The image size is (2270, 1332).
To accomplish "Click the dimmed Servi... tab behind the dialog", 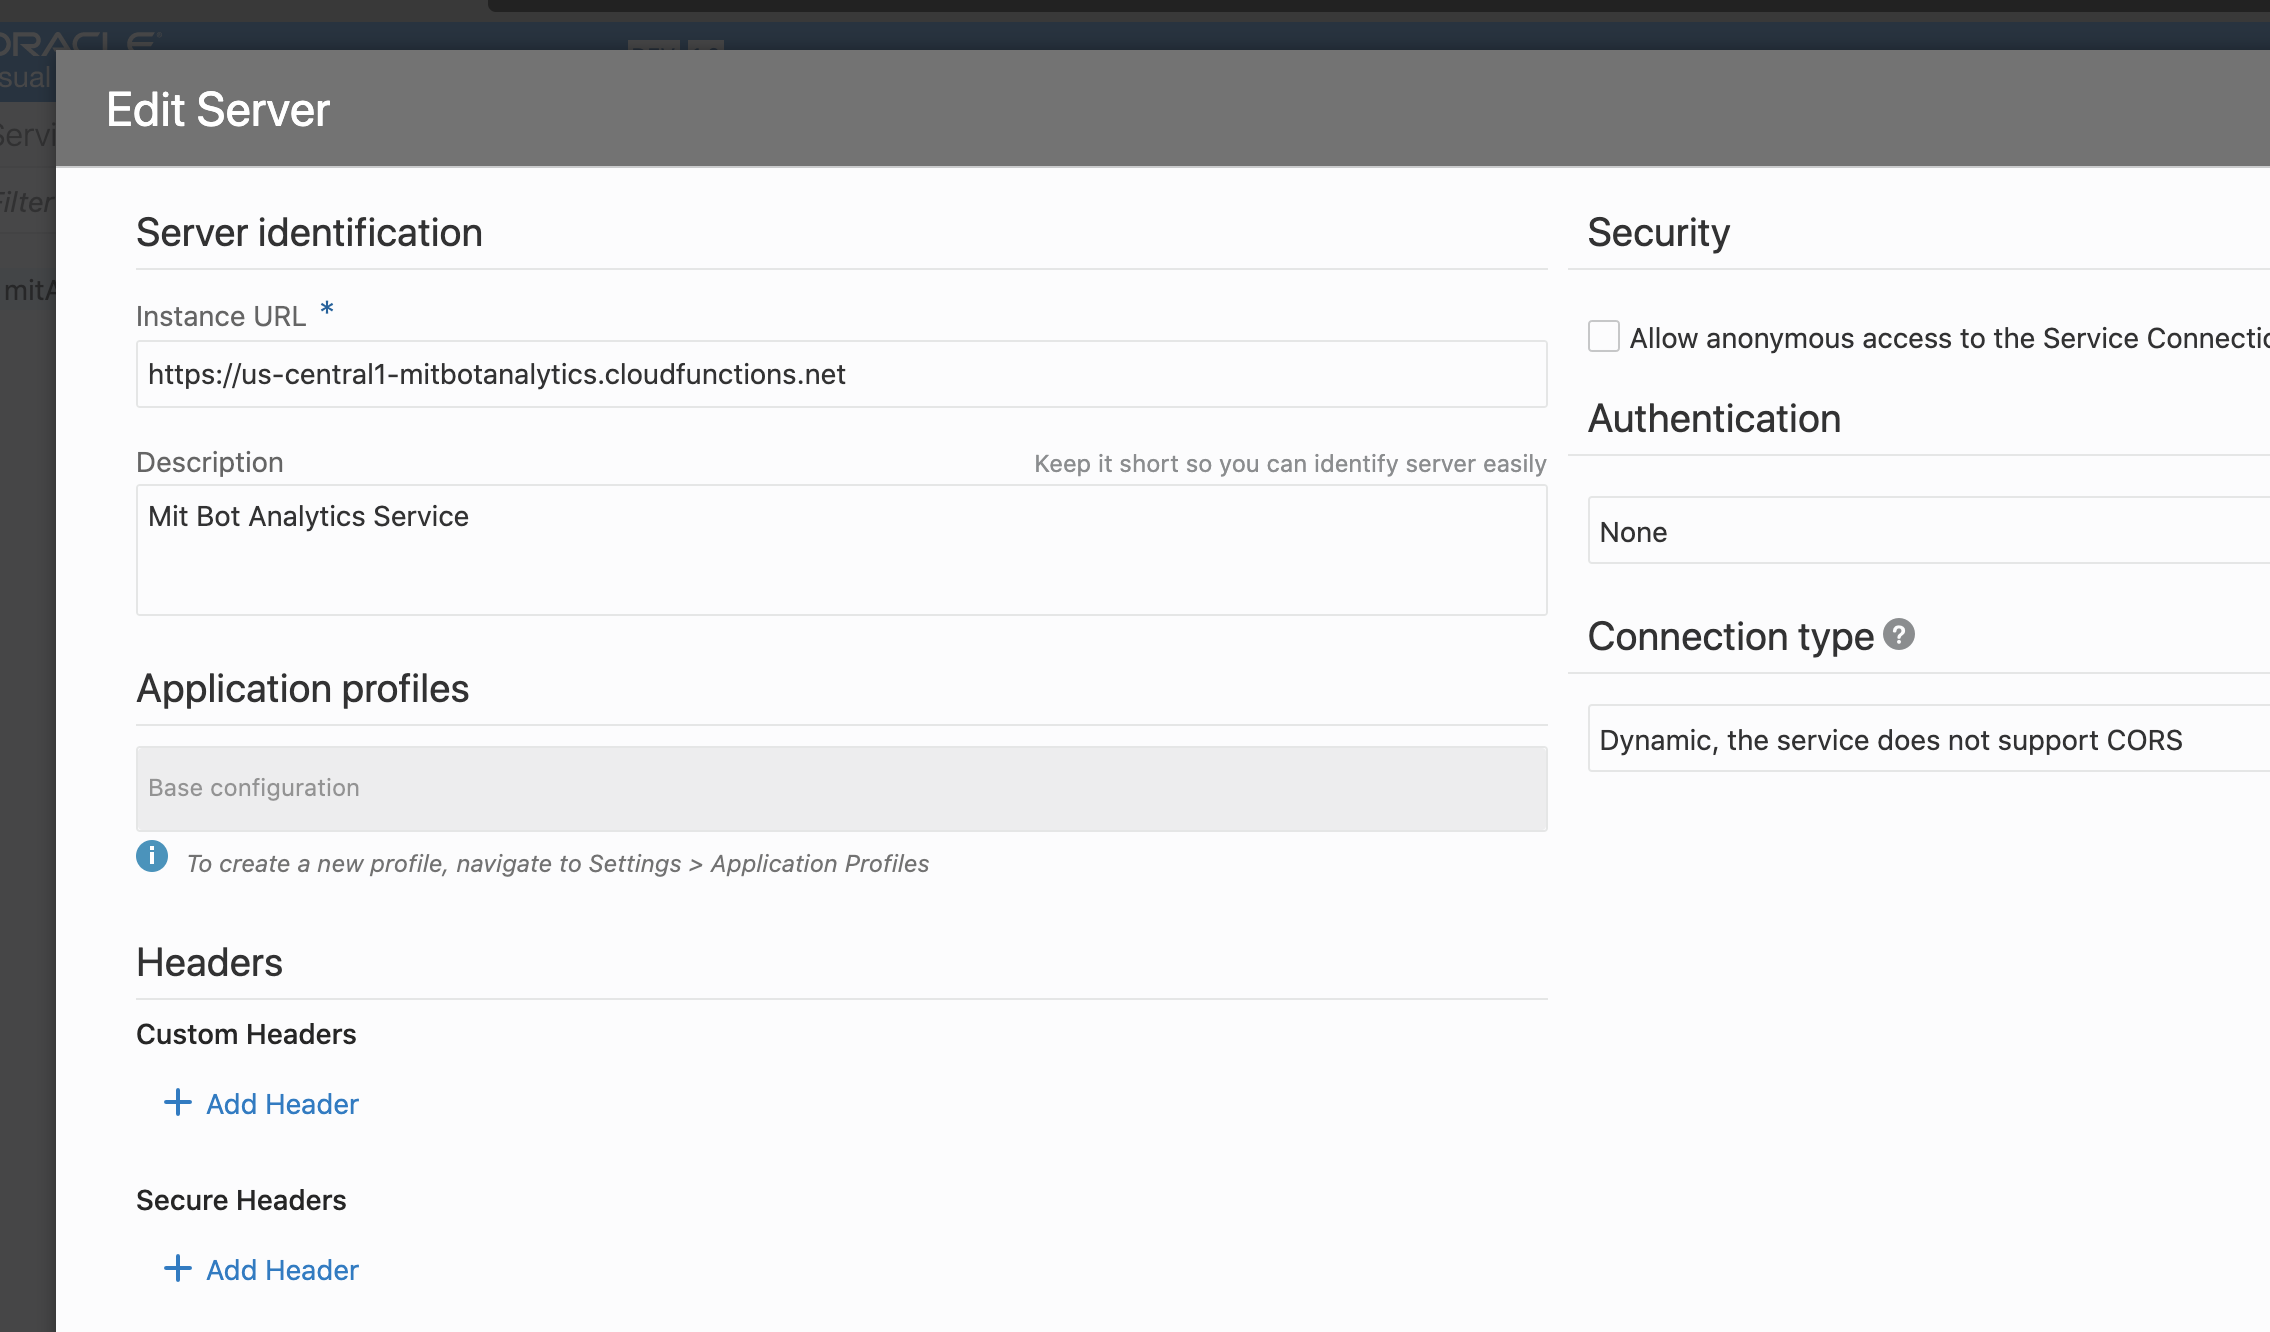I will tap(27, 135).
